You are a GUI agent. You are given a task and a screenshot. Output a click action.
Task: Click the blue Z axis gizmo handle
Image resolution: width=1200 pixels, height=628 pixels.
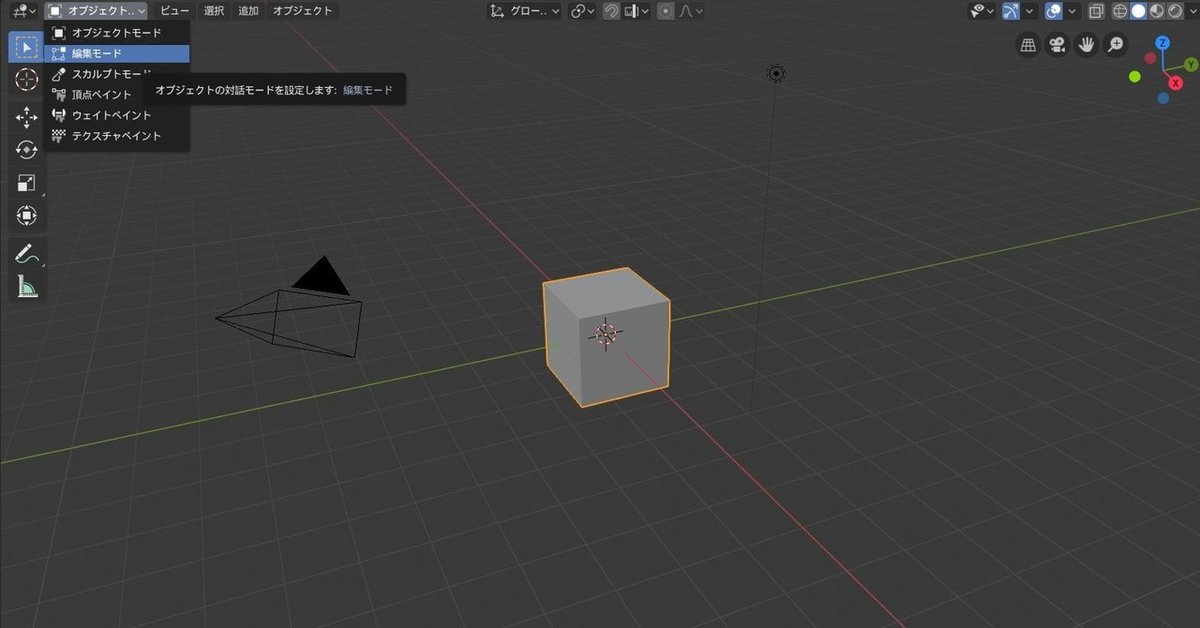click(1163, 43)
